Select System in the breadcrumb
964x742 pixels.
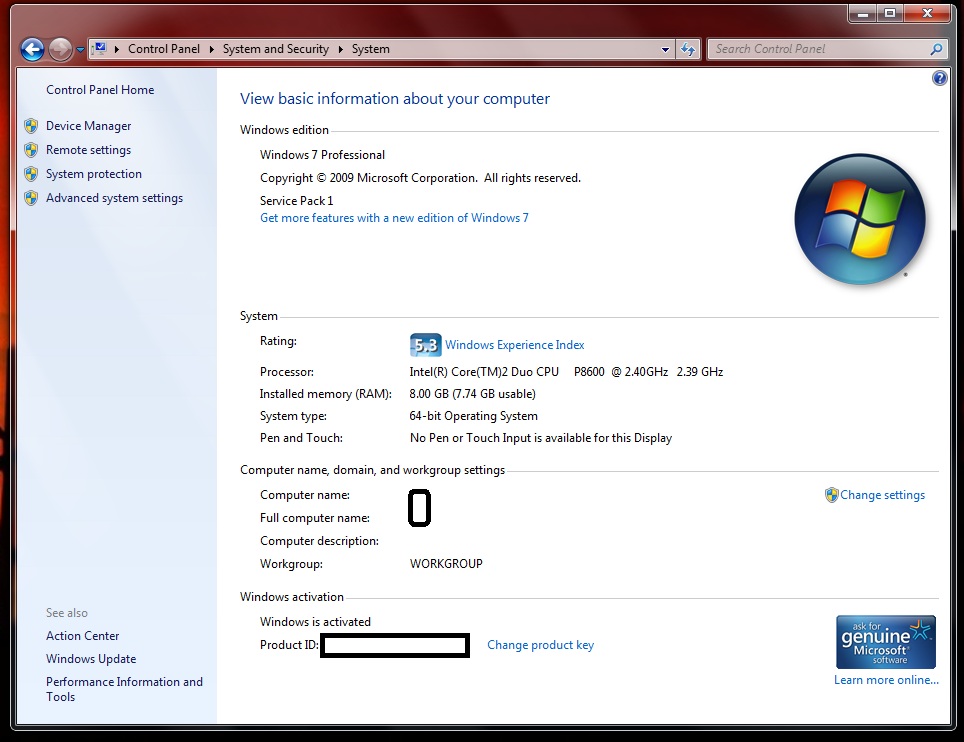[371, 49]
